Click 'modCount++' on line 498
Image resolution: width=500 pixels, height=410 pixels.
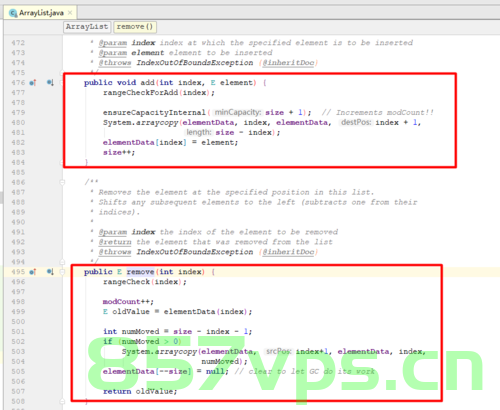(x=128, y=302)
